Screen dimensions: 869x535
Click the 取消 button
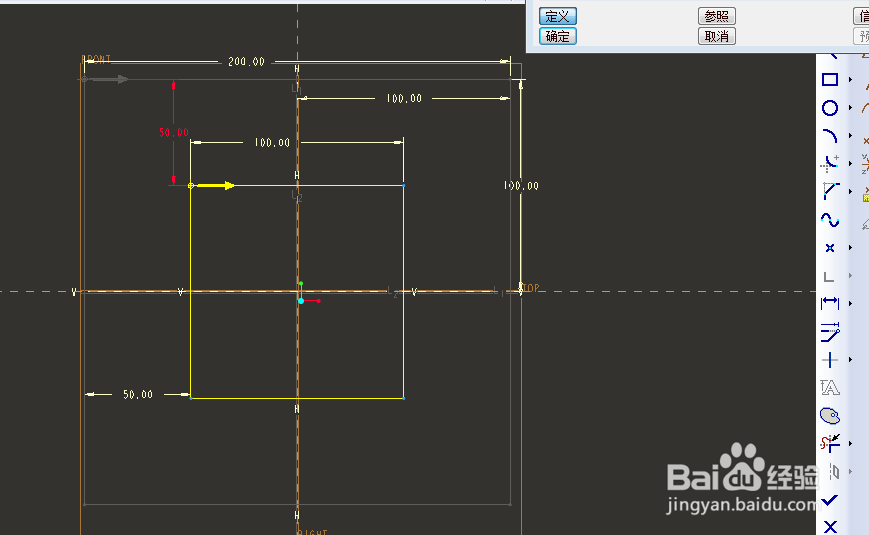(717, 36)
